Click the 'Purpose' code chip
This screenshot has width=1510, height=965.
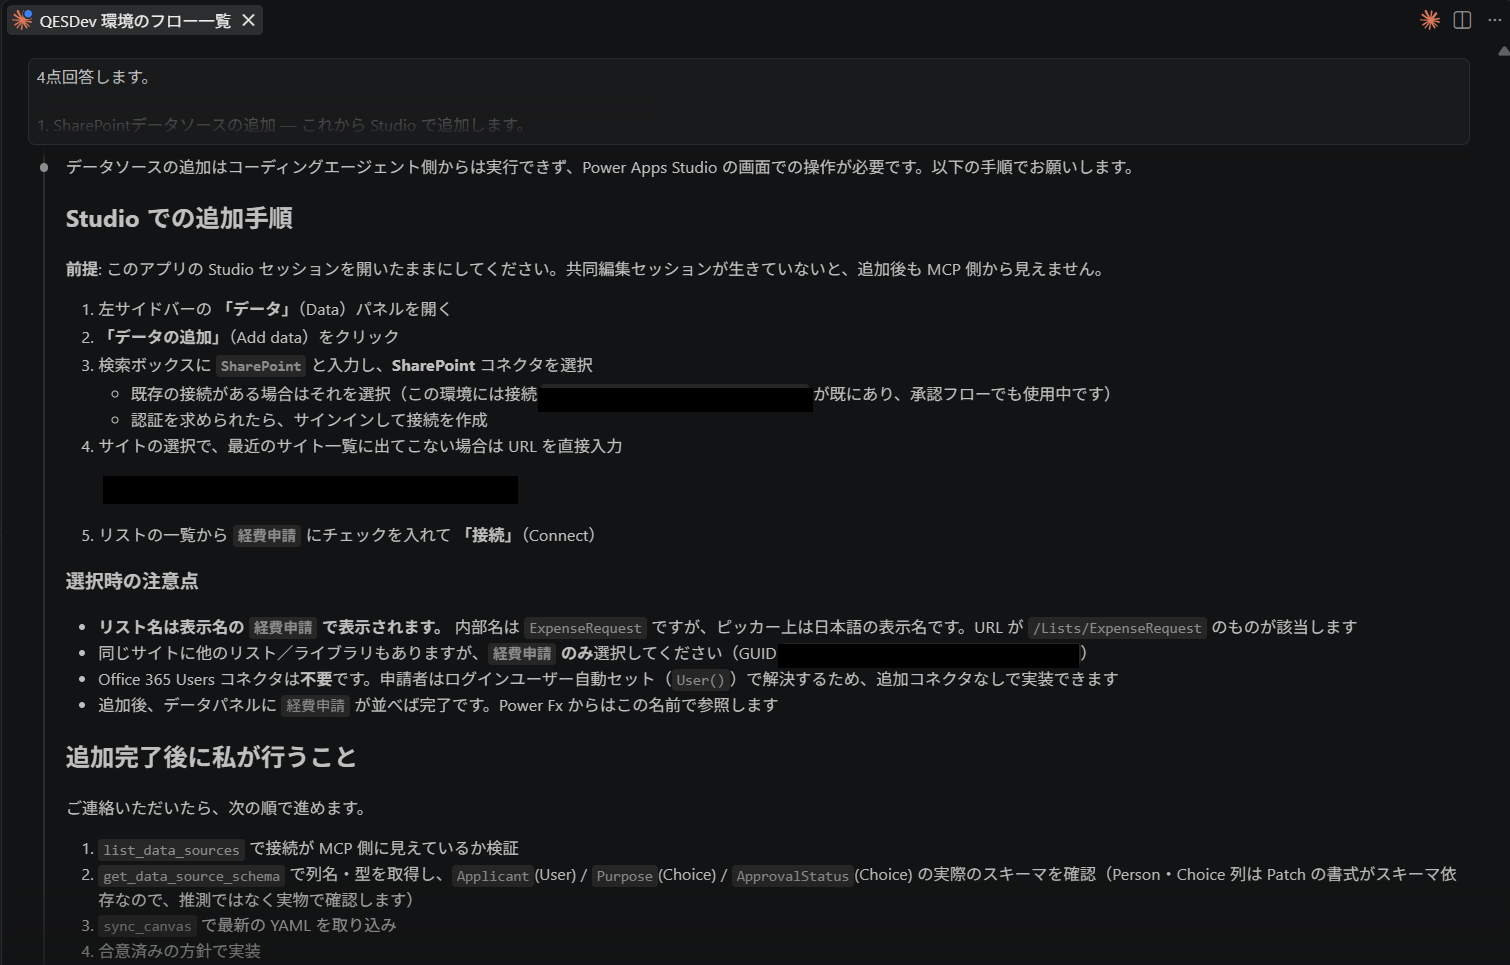(624, 876)
